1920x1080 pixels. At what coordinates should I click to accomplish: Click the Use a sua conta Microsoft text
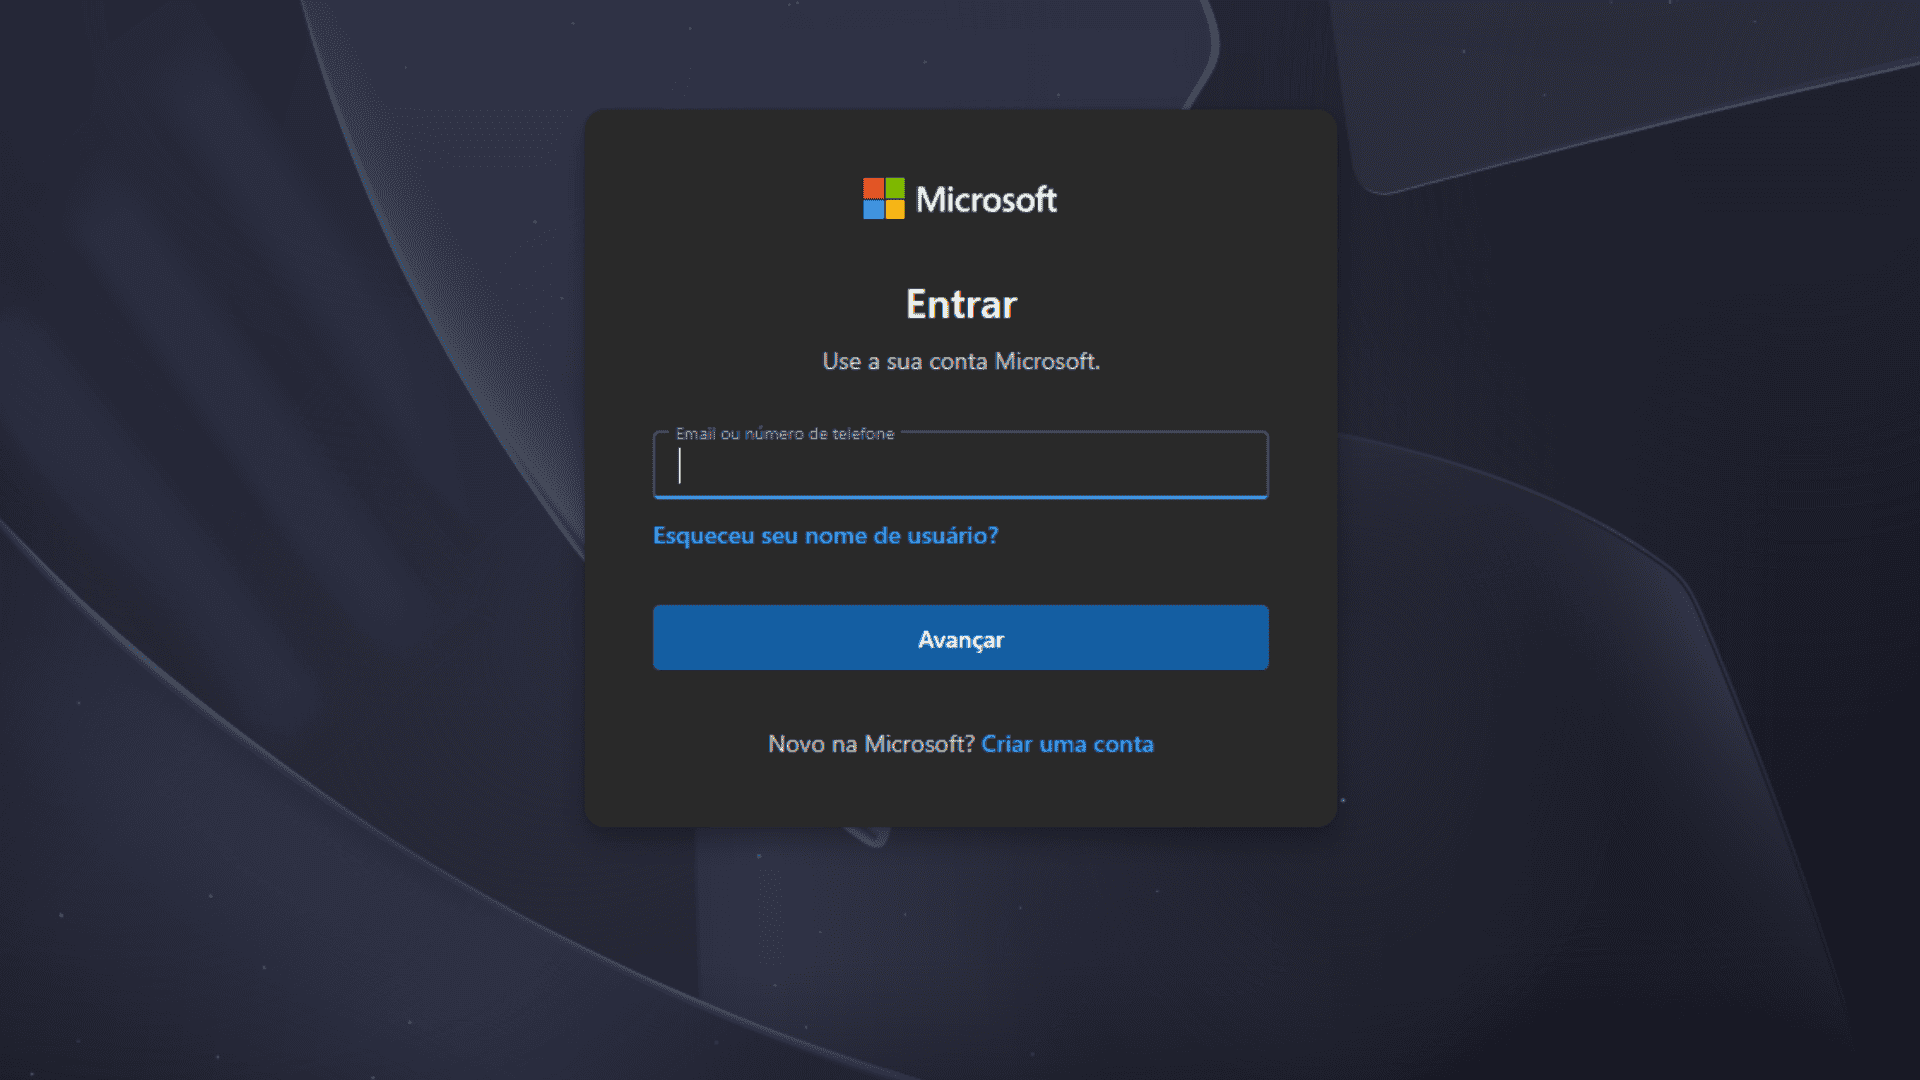(959, 362)
